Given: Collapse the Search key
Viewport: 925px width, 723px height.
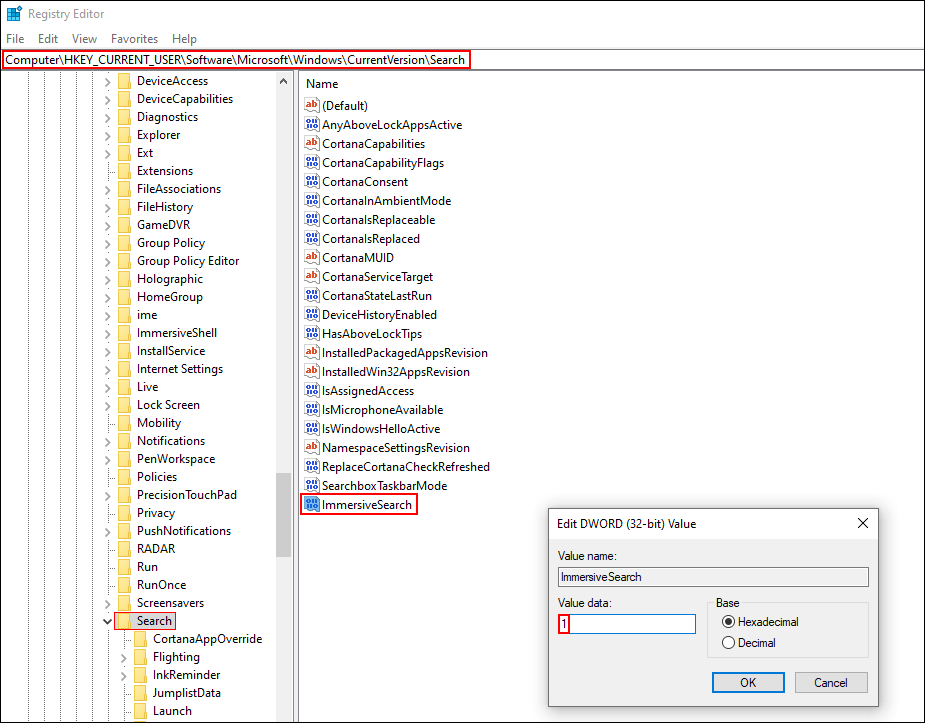Looking at the screenshot, I should pos(107,621).
